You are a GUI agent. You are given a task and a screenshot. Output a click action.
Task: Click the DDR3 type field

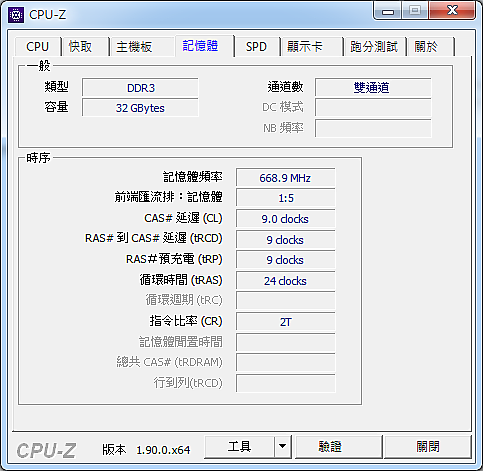[140, 88]
